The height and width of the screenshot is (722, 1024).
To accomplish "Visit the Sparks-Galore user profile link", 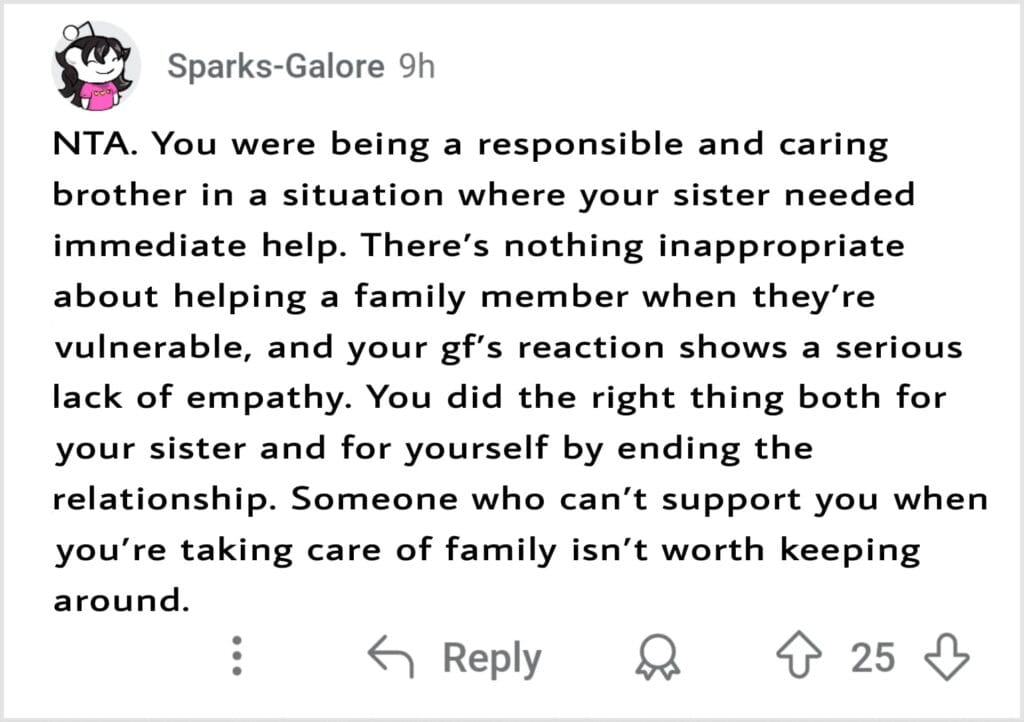I will click(x=276, y=67).
